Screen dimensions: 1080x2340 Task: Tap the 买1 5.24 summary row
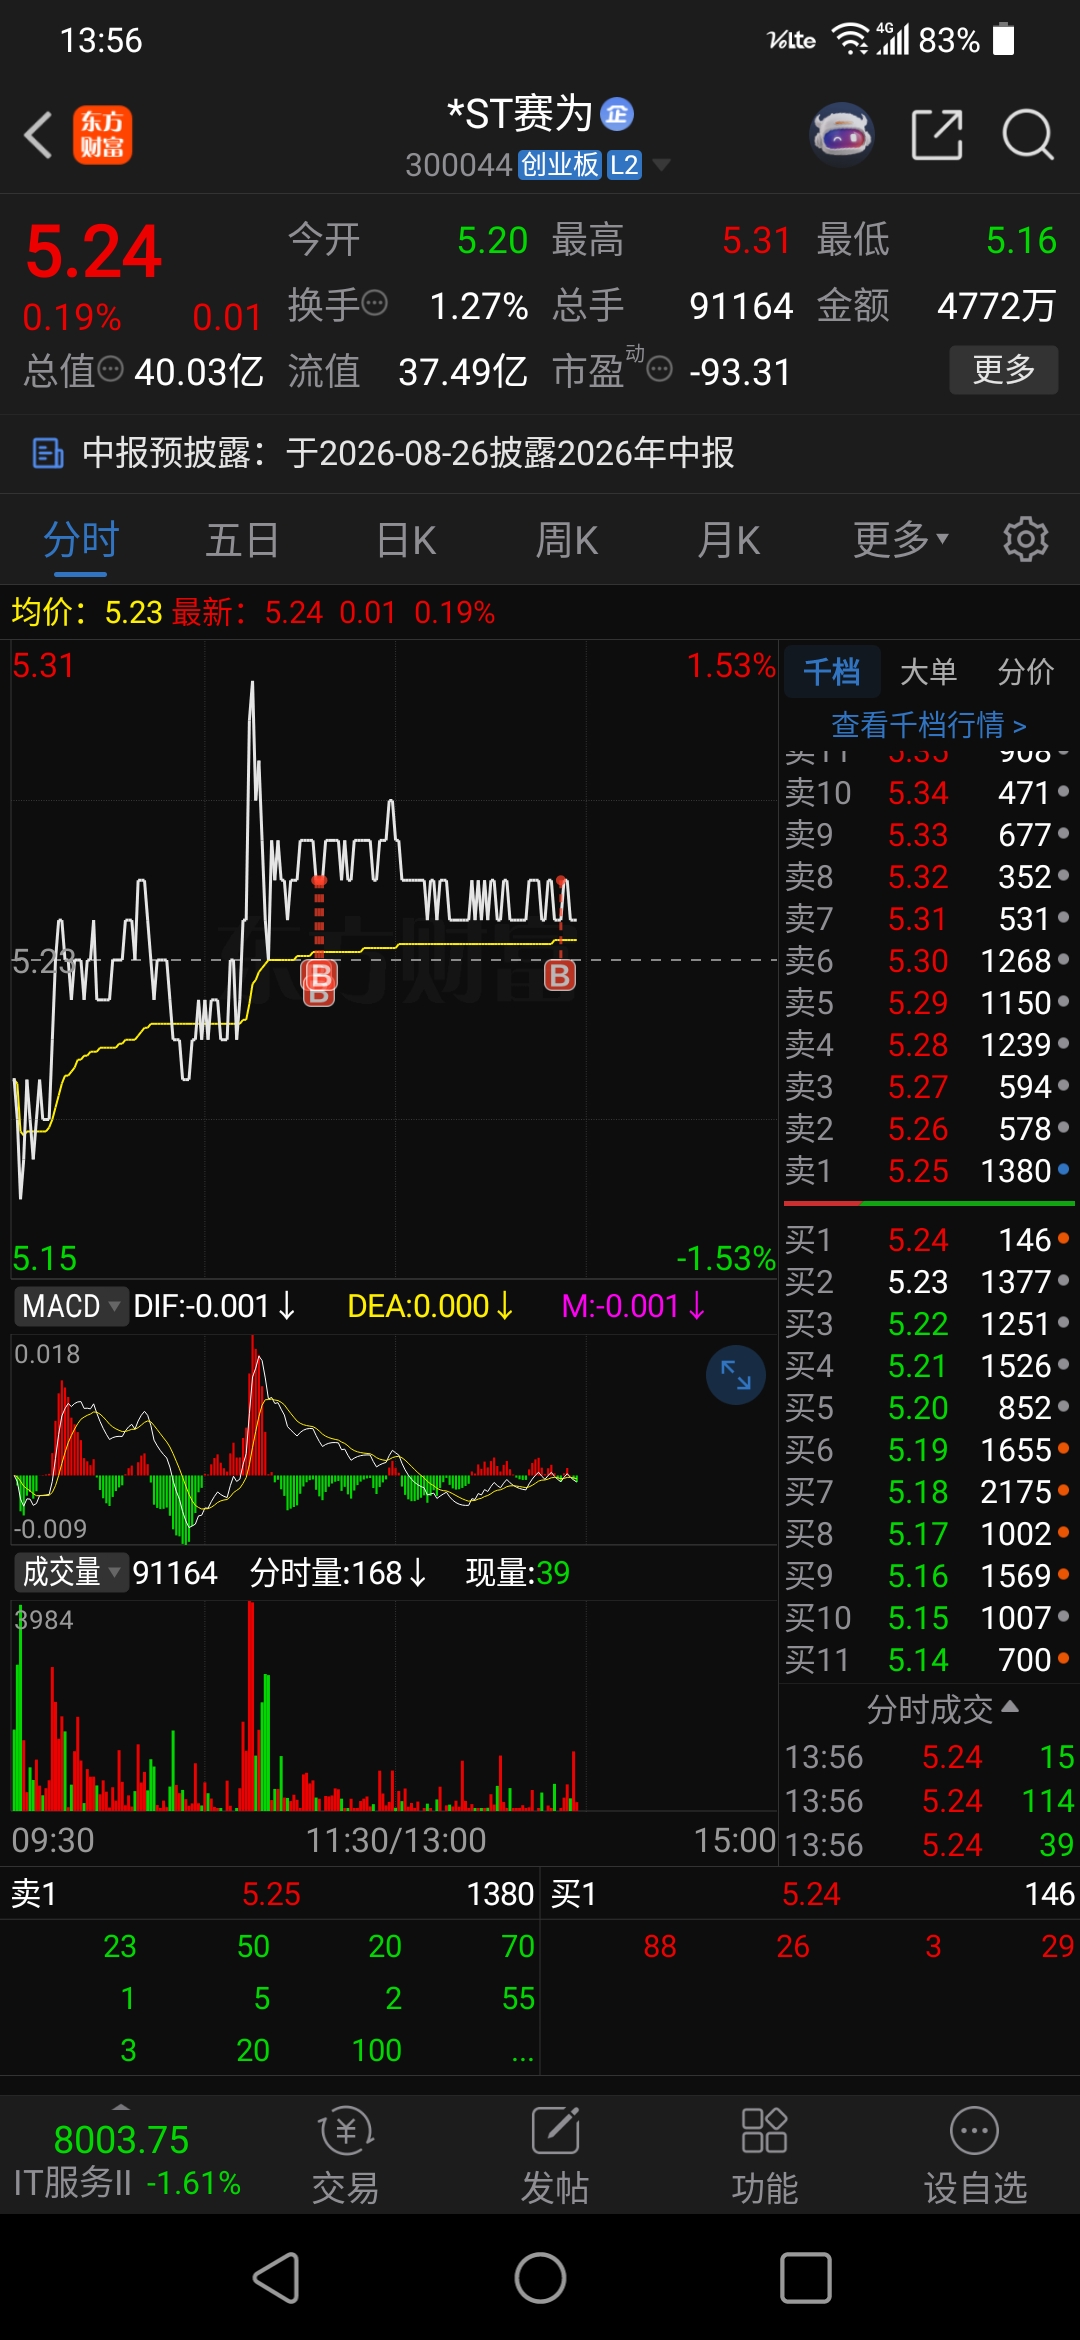tap(812, 1894)
